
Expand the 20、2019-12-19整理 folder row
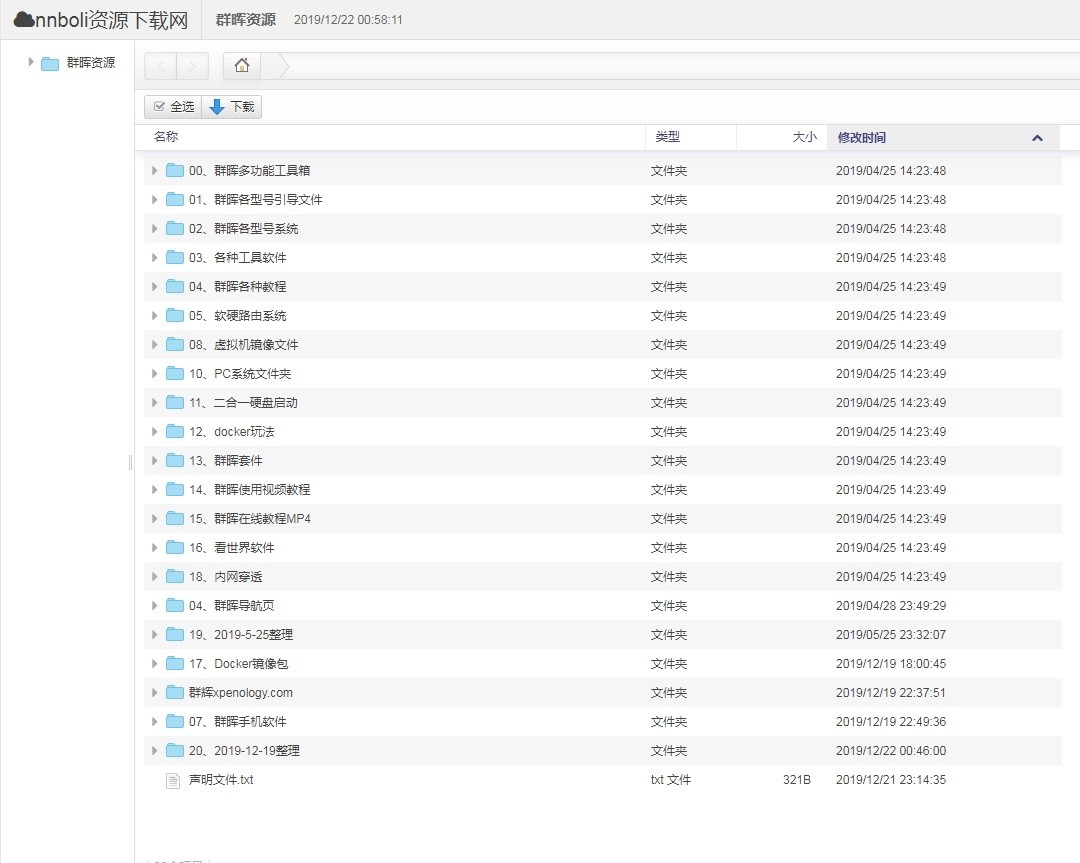point(154,750)
